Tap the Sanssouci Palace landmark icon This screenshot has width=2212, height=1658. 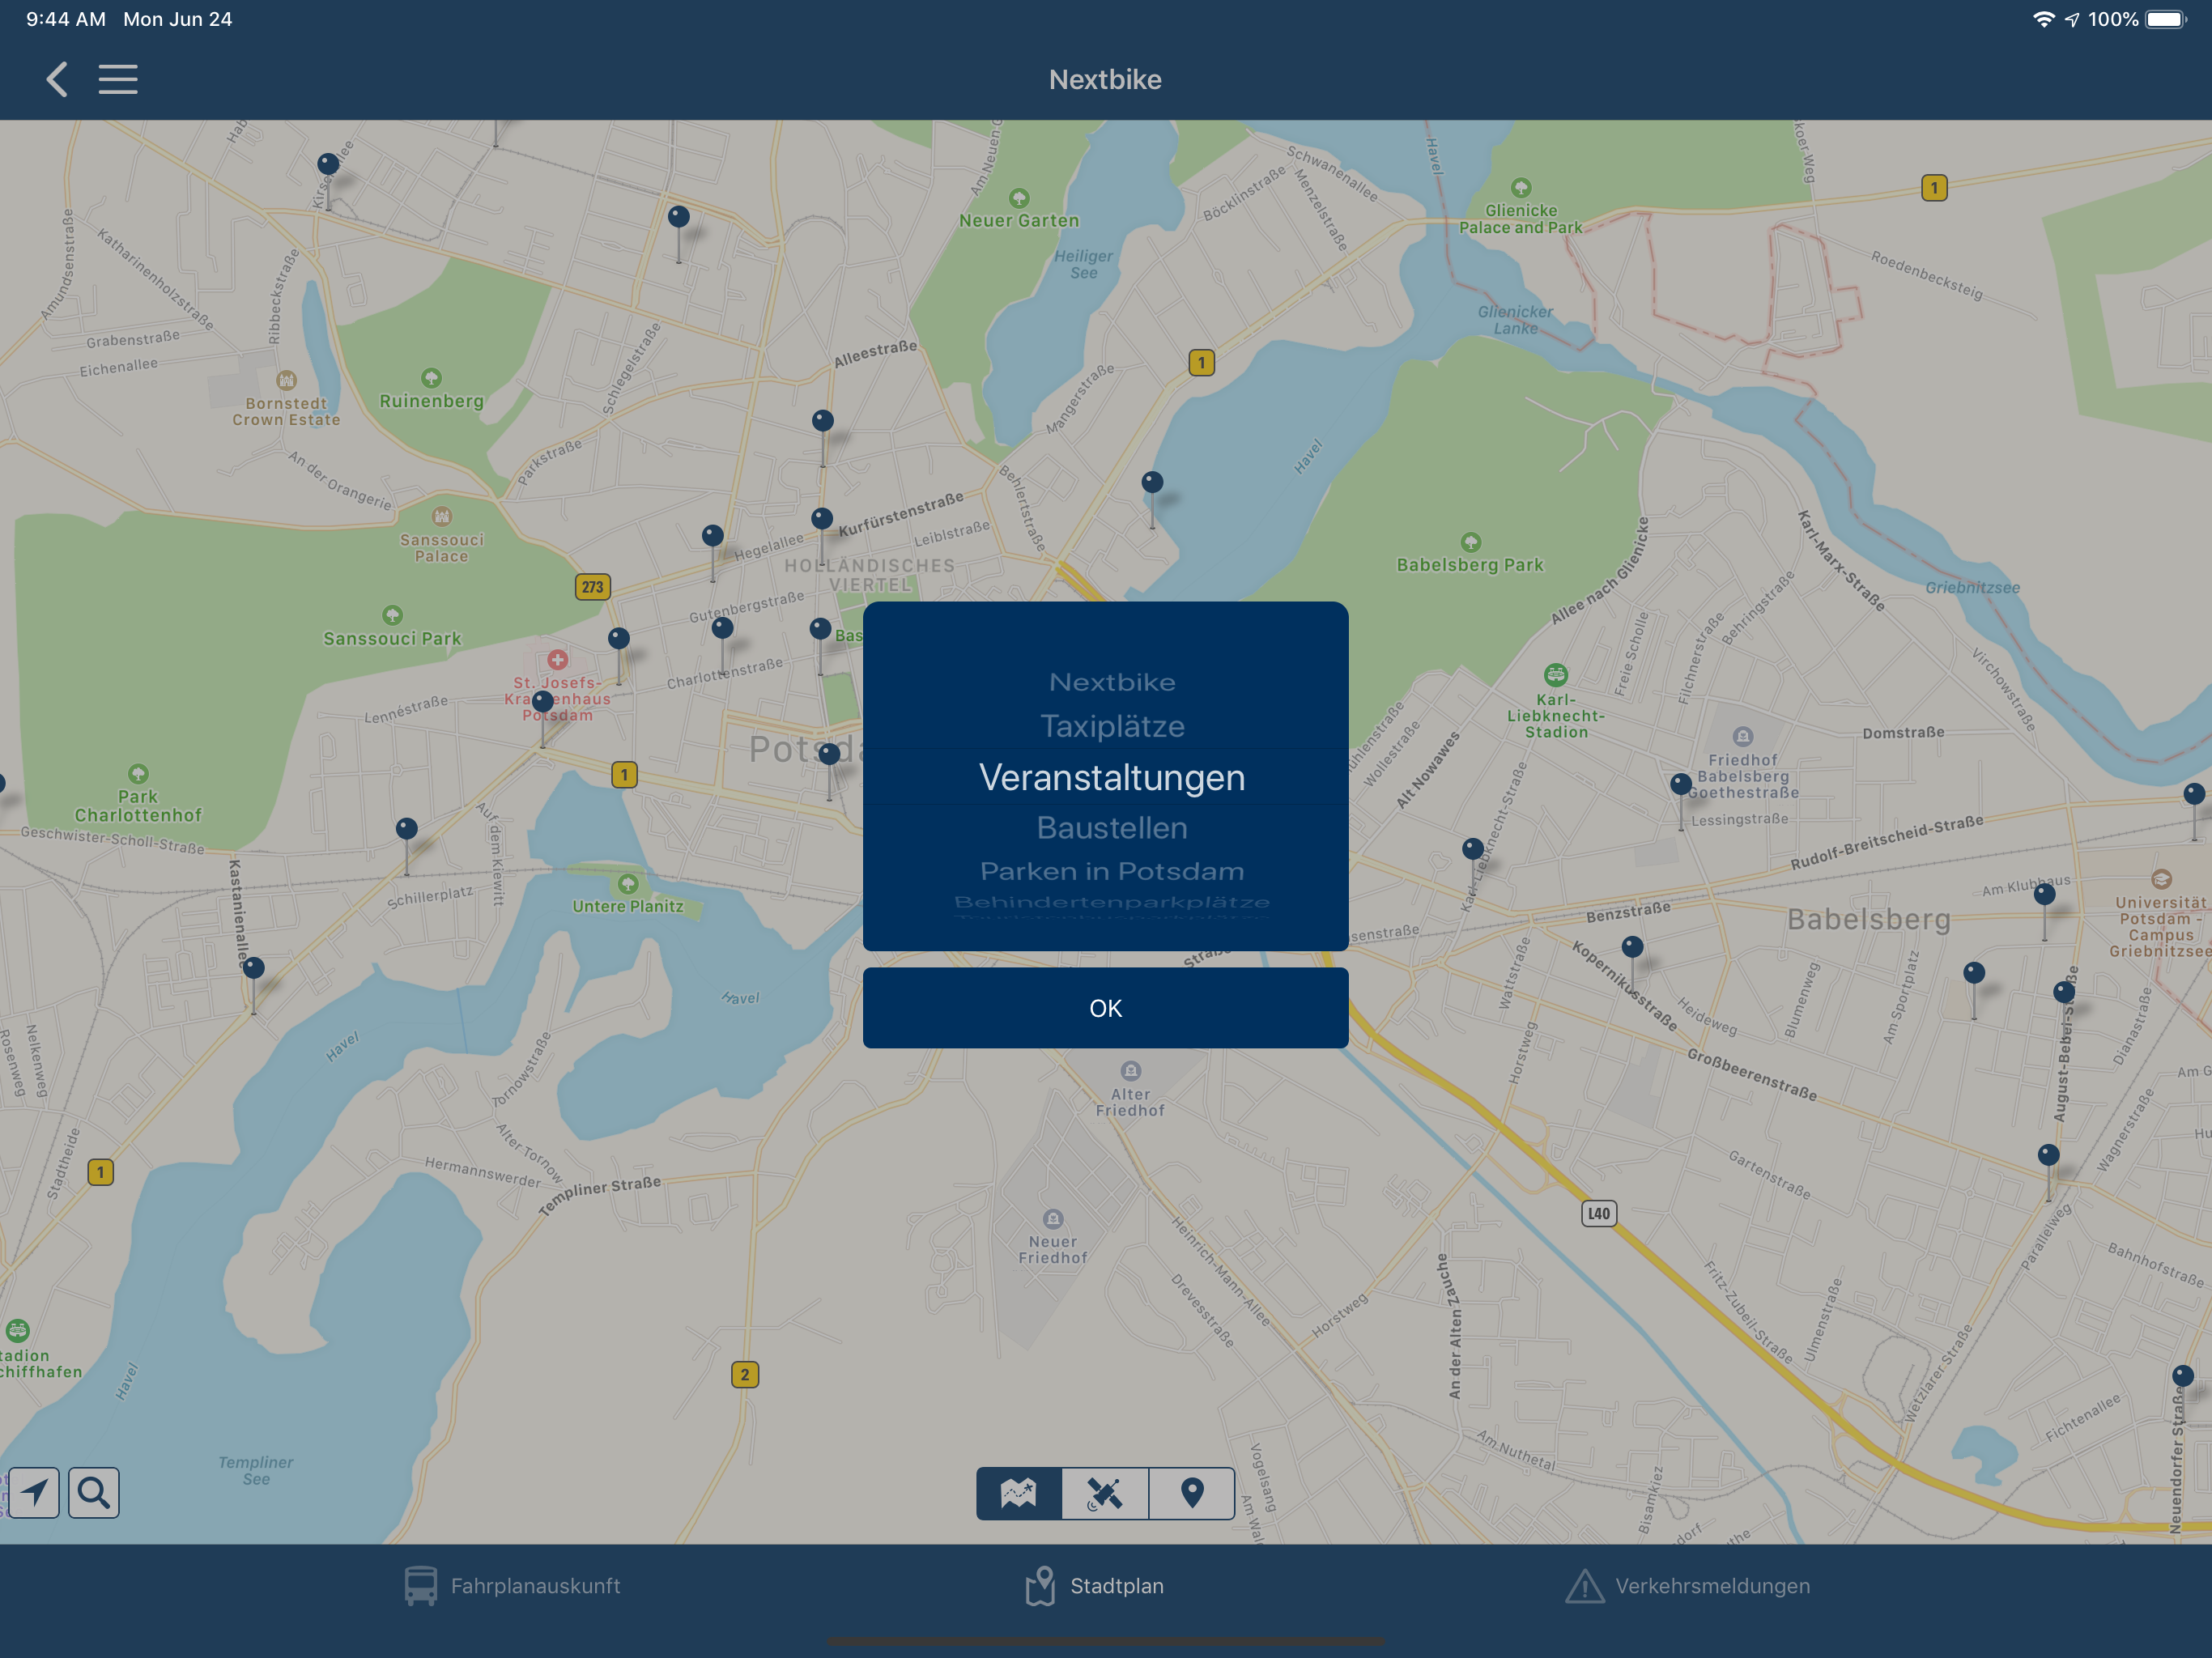(x=442, y=516)
